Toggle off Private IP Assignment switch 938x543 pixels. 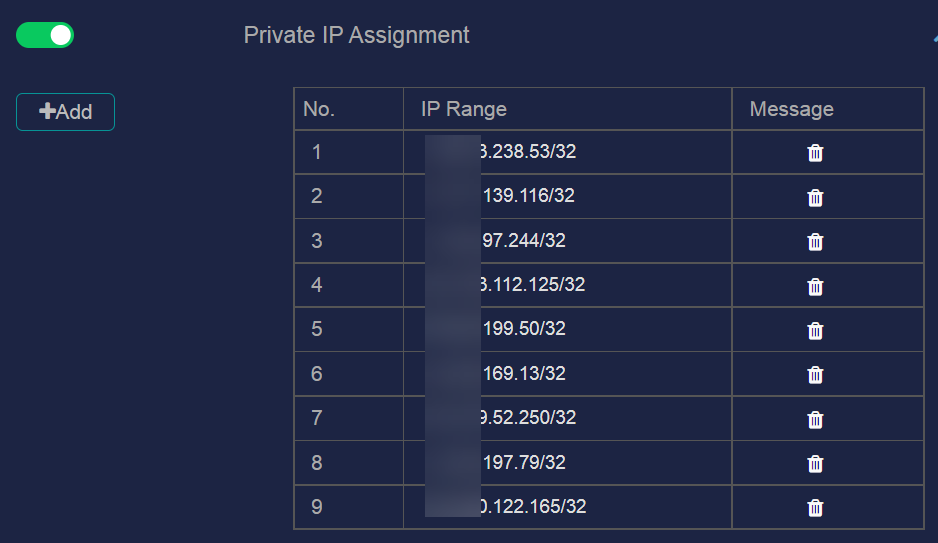coord(45,35)
